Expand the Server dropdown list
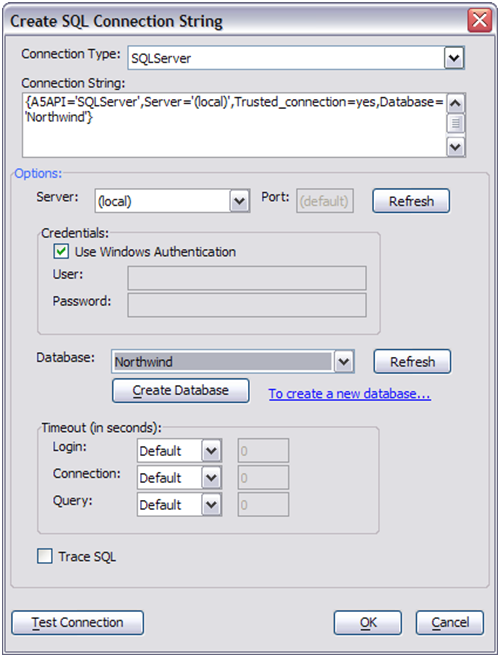This screenshot has height=657, width=500. (239, 201)
